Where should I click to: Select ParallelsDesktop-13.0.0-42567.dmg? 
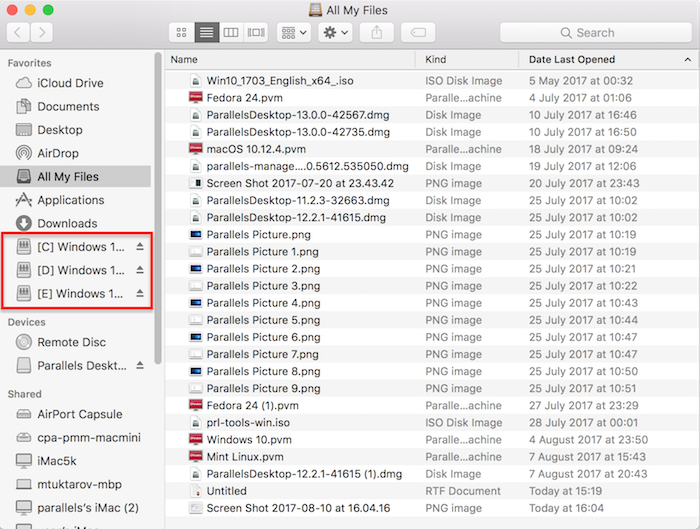coord(432,115)
